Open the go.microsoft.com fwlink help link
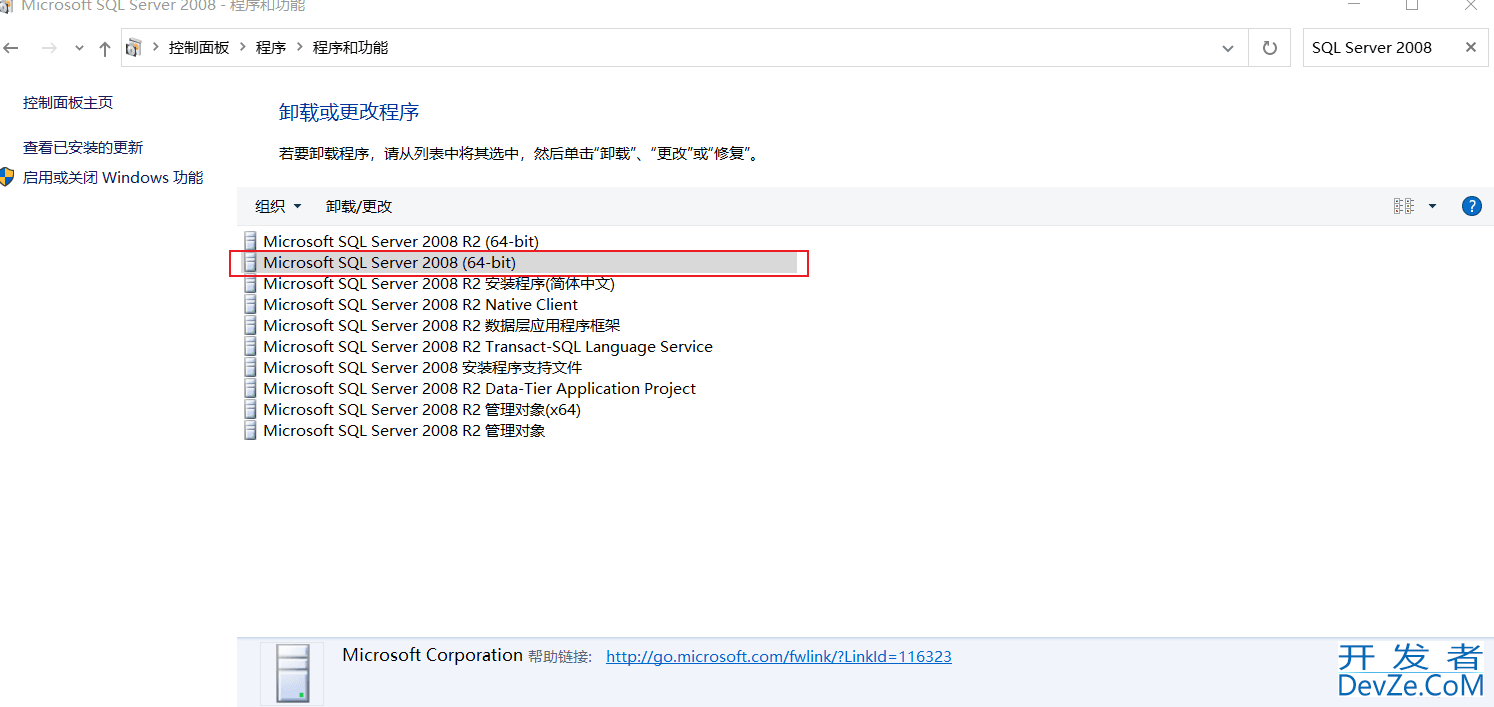This screenshot has width=1494, height=707. [779, 657]
